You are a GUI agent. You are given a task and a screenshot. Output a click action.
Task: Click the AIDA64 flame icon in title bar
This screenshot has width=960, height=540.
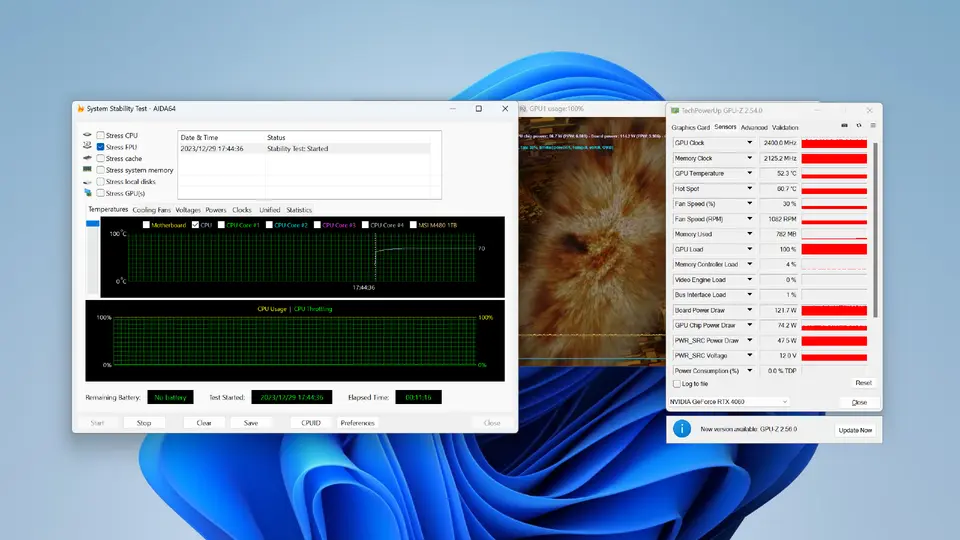pos(80,108)
